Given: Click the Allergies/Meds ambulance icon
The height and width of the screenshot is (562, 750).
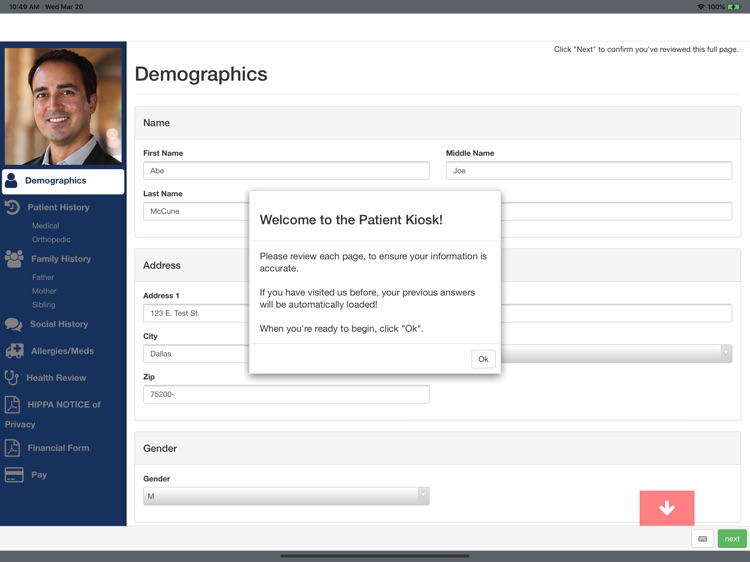Looking at the screenshot, I should [x=14, y=351].
